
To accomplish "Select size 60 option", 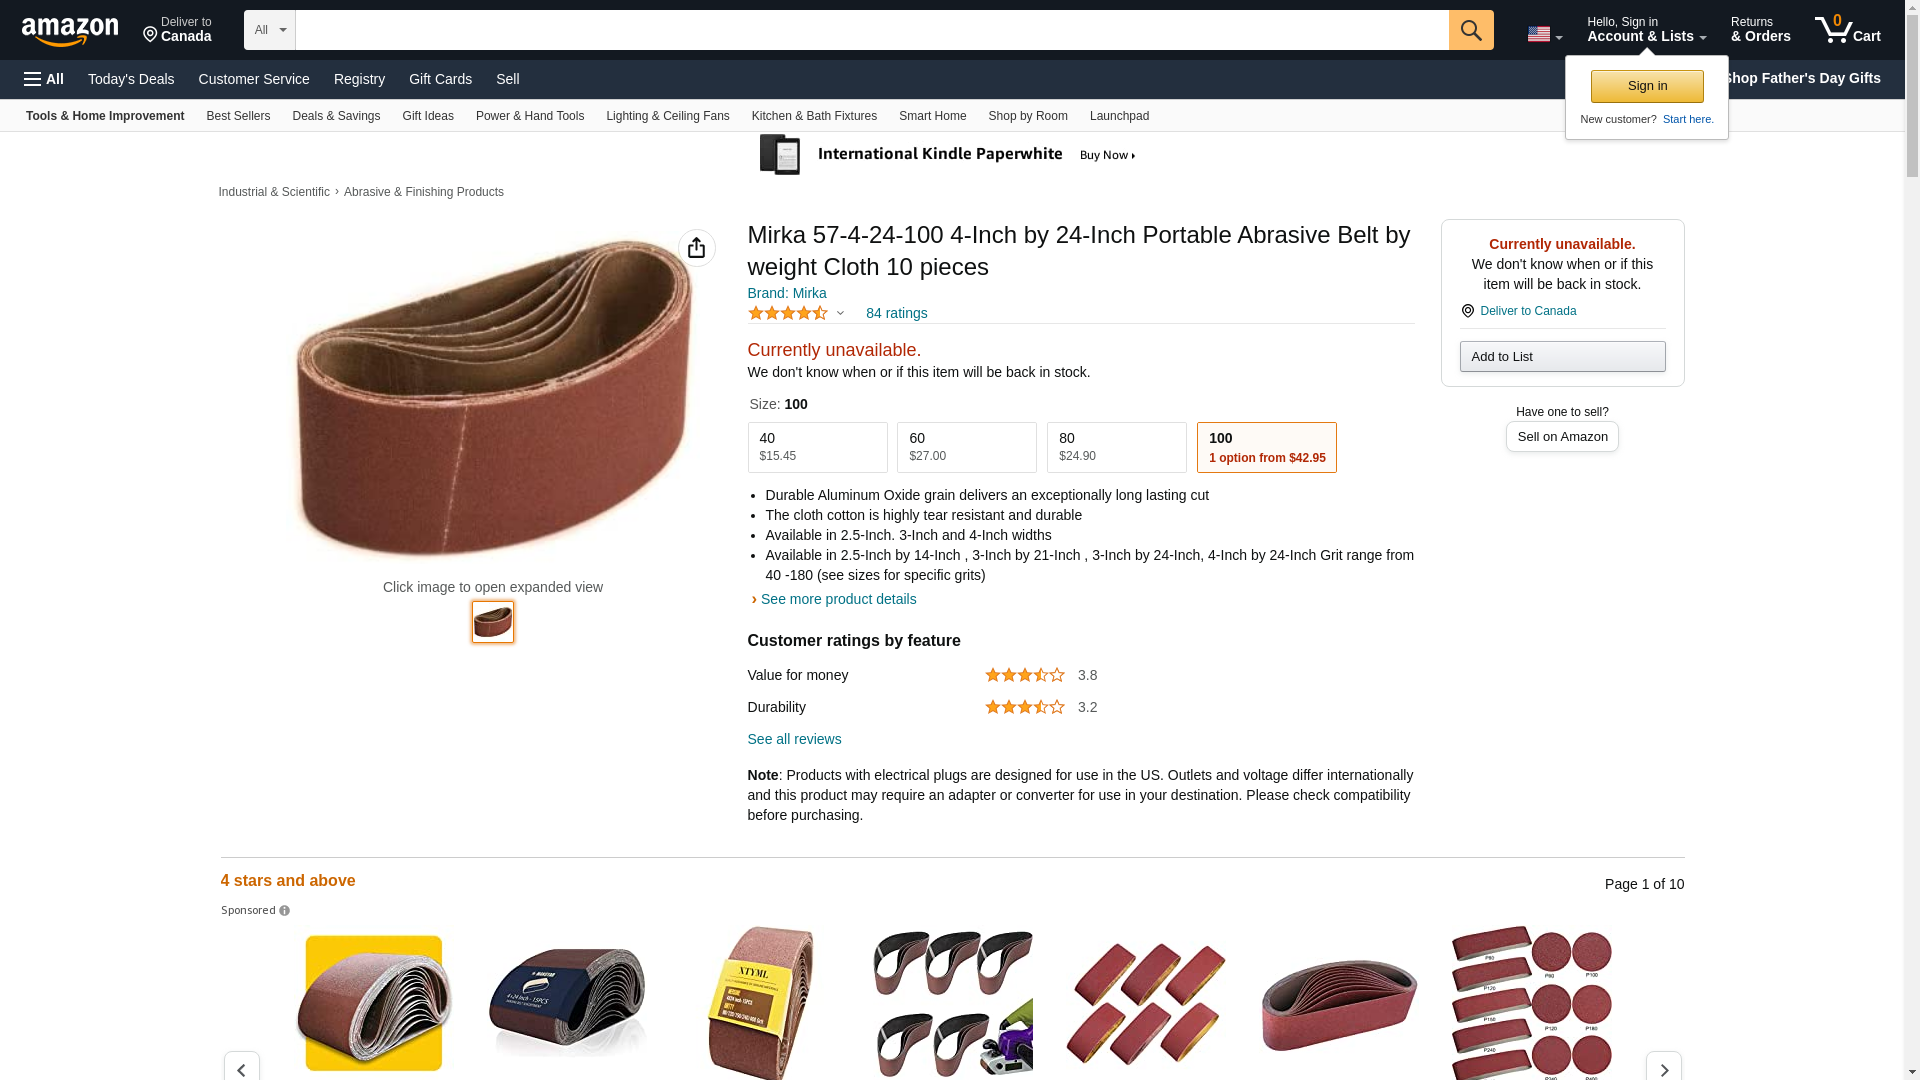I will click(x=966, y=447).
